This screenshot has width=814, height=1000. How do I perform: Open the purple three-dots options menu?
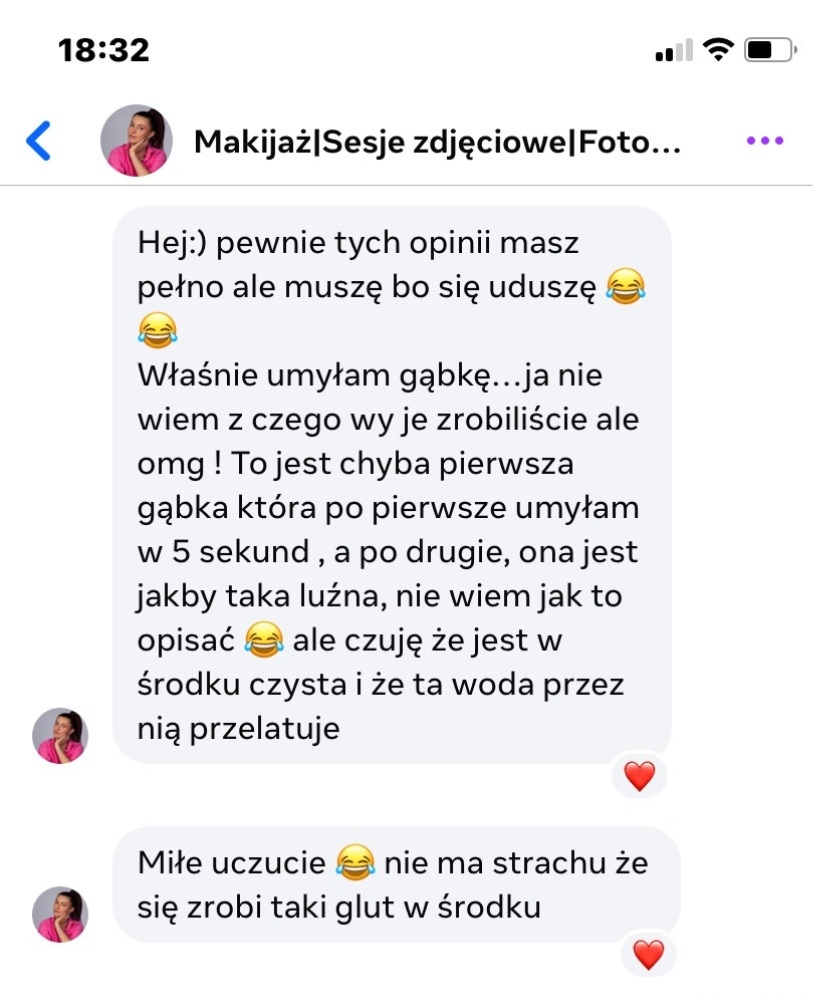(x=765, y=140)
